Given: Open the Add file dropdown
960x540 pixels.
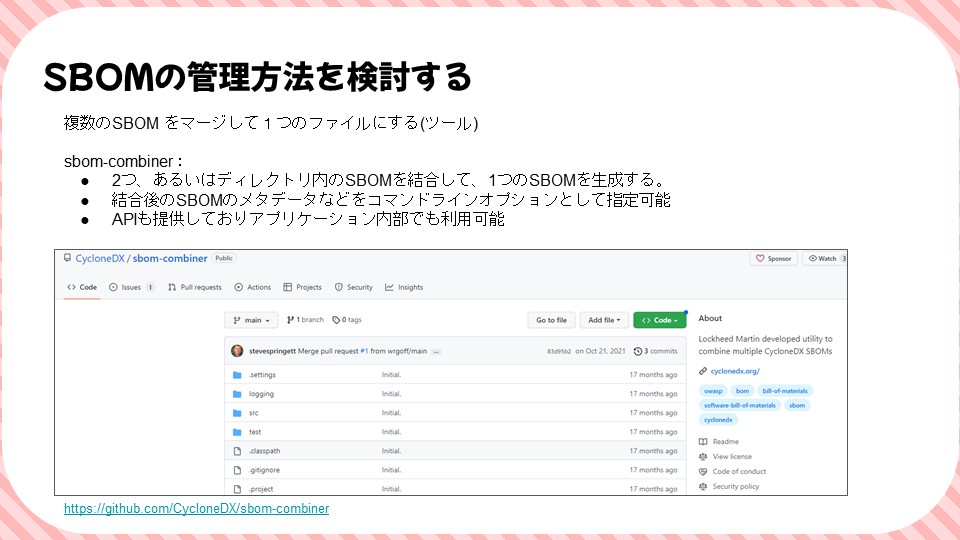Looking at the screenshot, I should 604,320.
